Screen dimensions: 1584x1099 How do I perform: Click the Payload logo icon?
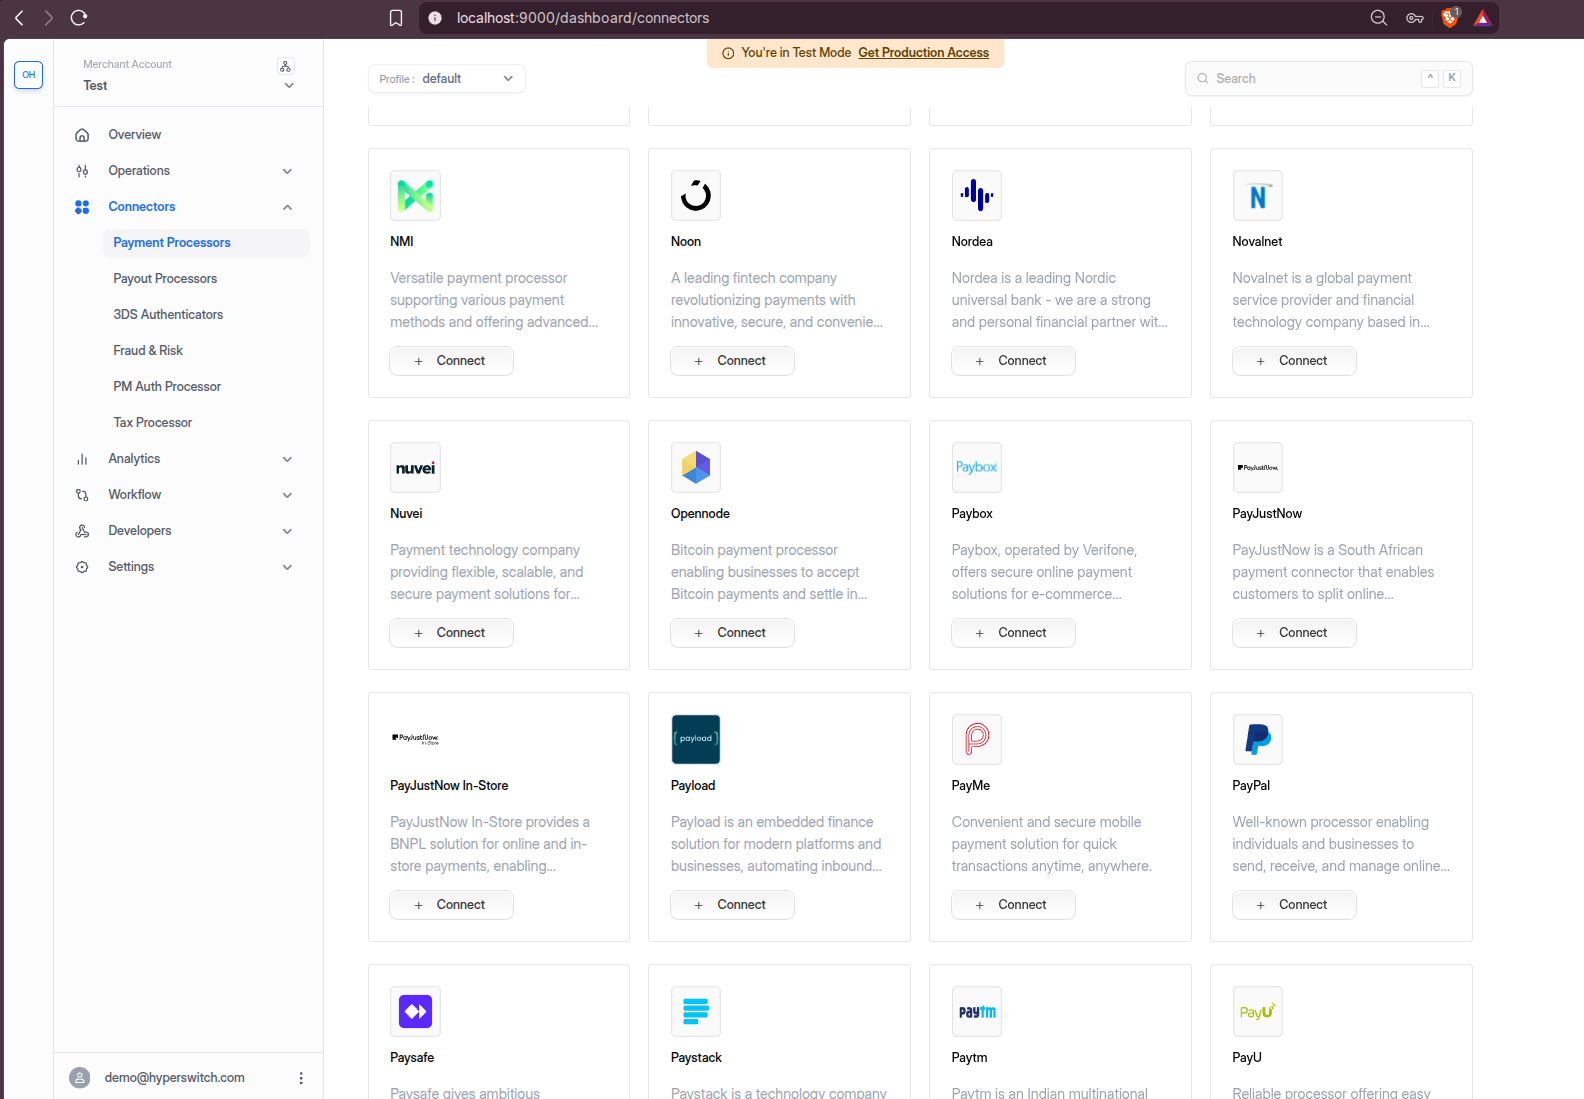696,740
